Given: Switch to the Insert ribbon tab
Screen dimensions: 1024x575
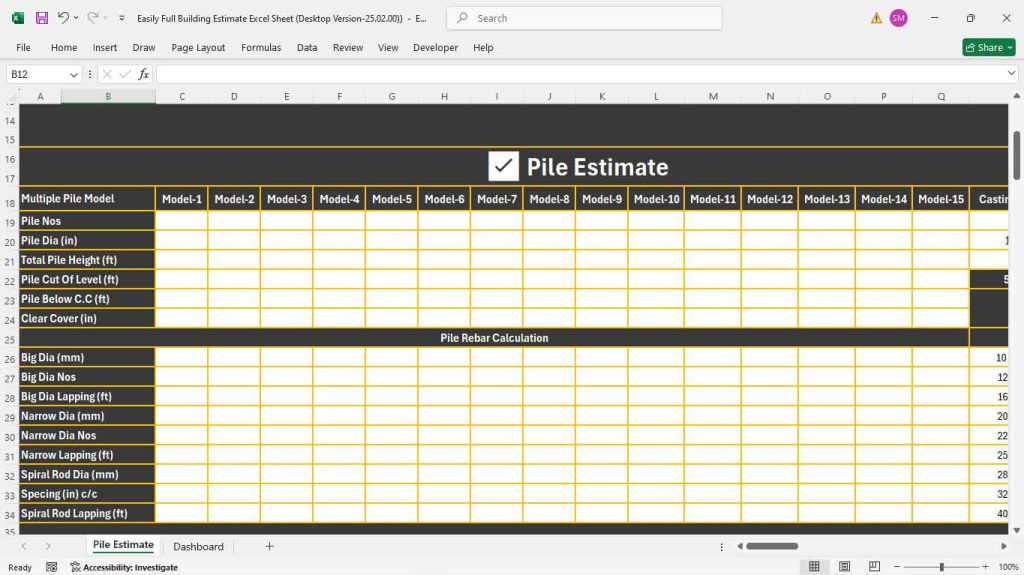Looking at the screenshot, I should tap(104, 48).
